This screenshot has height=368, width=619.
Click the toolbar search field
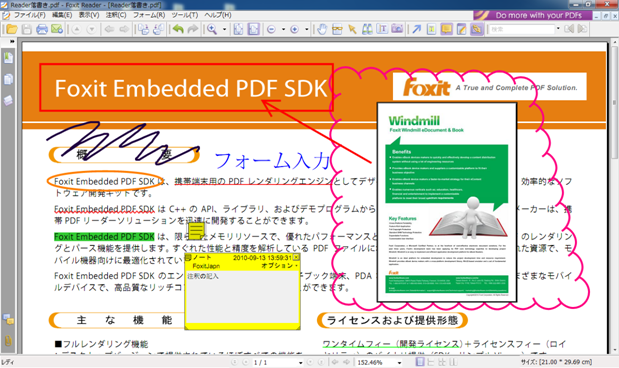tap(521, 29)
